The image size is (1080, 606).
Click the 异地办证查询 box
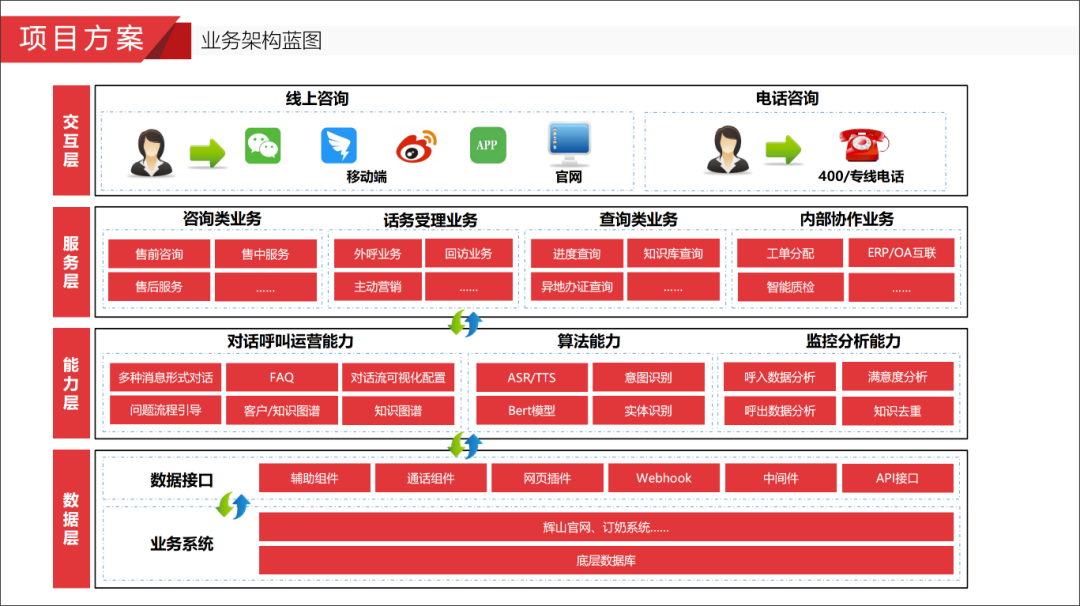click(x=577, y=286)
